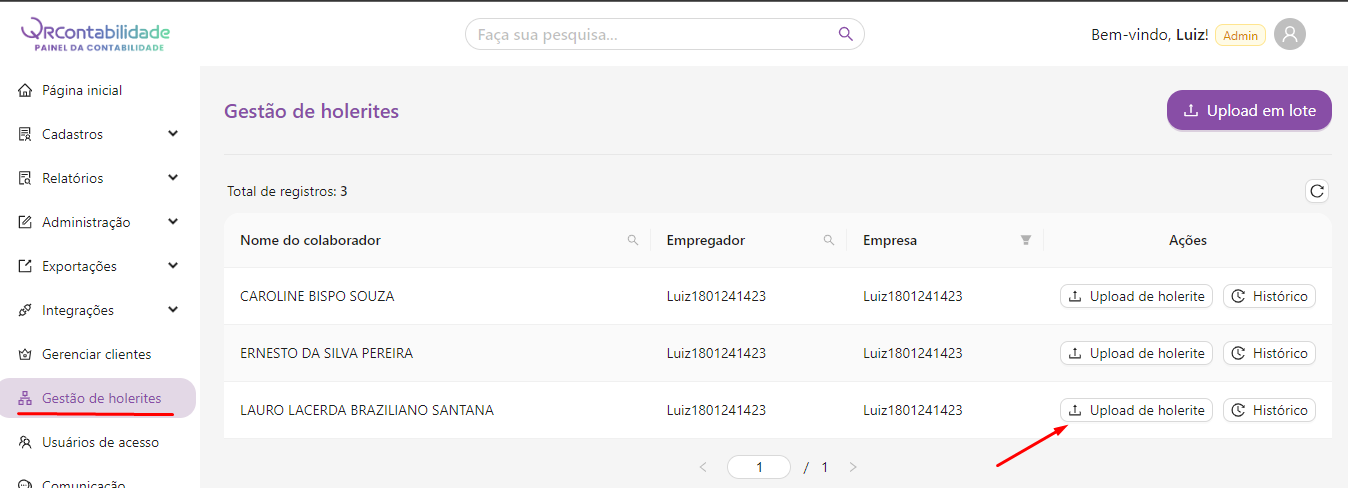Open Página inicial from the sidebar
The width and height of the screenshot is (1348, 488).
click(x=82, y=90)
